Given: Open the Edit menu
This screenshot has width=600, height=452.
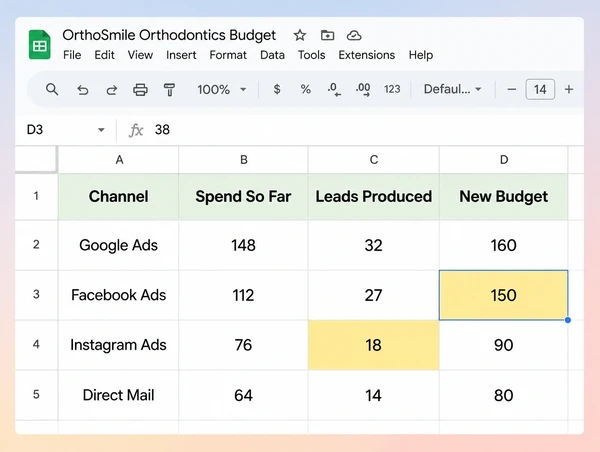Looking at the screenshot, I should tap(104, 55).
